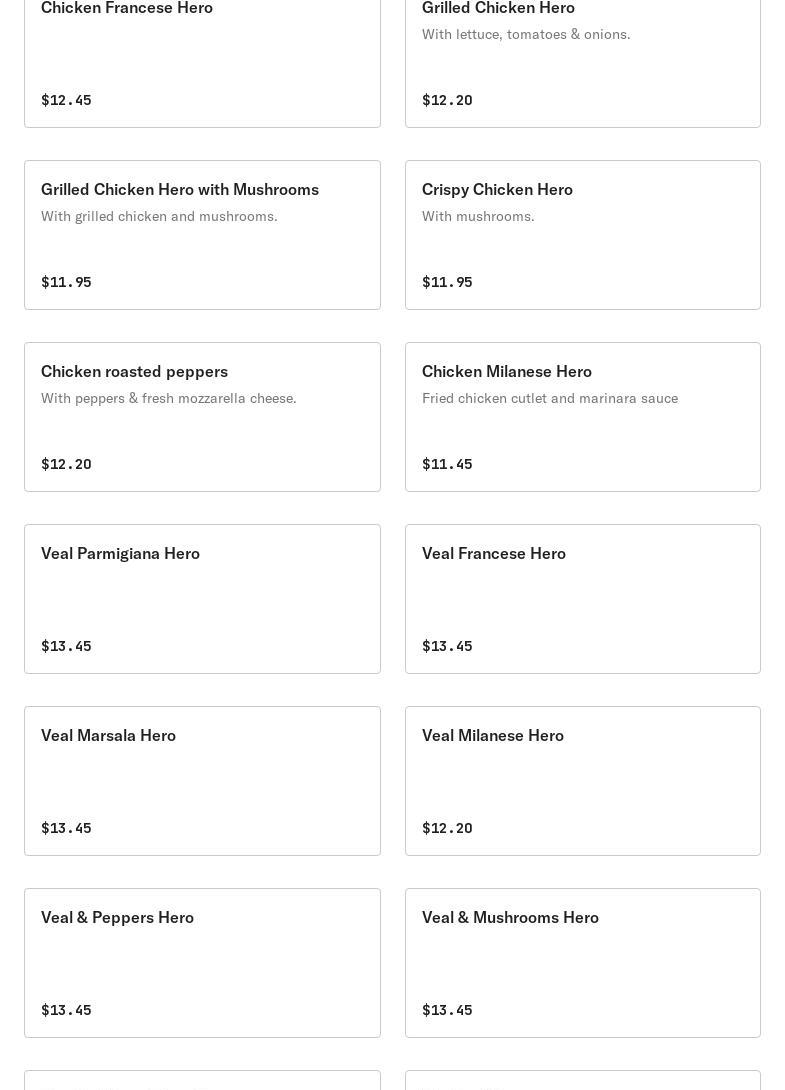Screen dimensions: 785x1090
Task: Open Chicken roasted peppers menu item
Action: click(202, 417)
